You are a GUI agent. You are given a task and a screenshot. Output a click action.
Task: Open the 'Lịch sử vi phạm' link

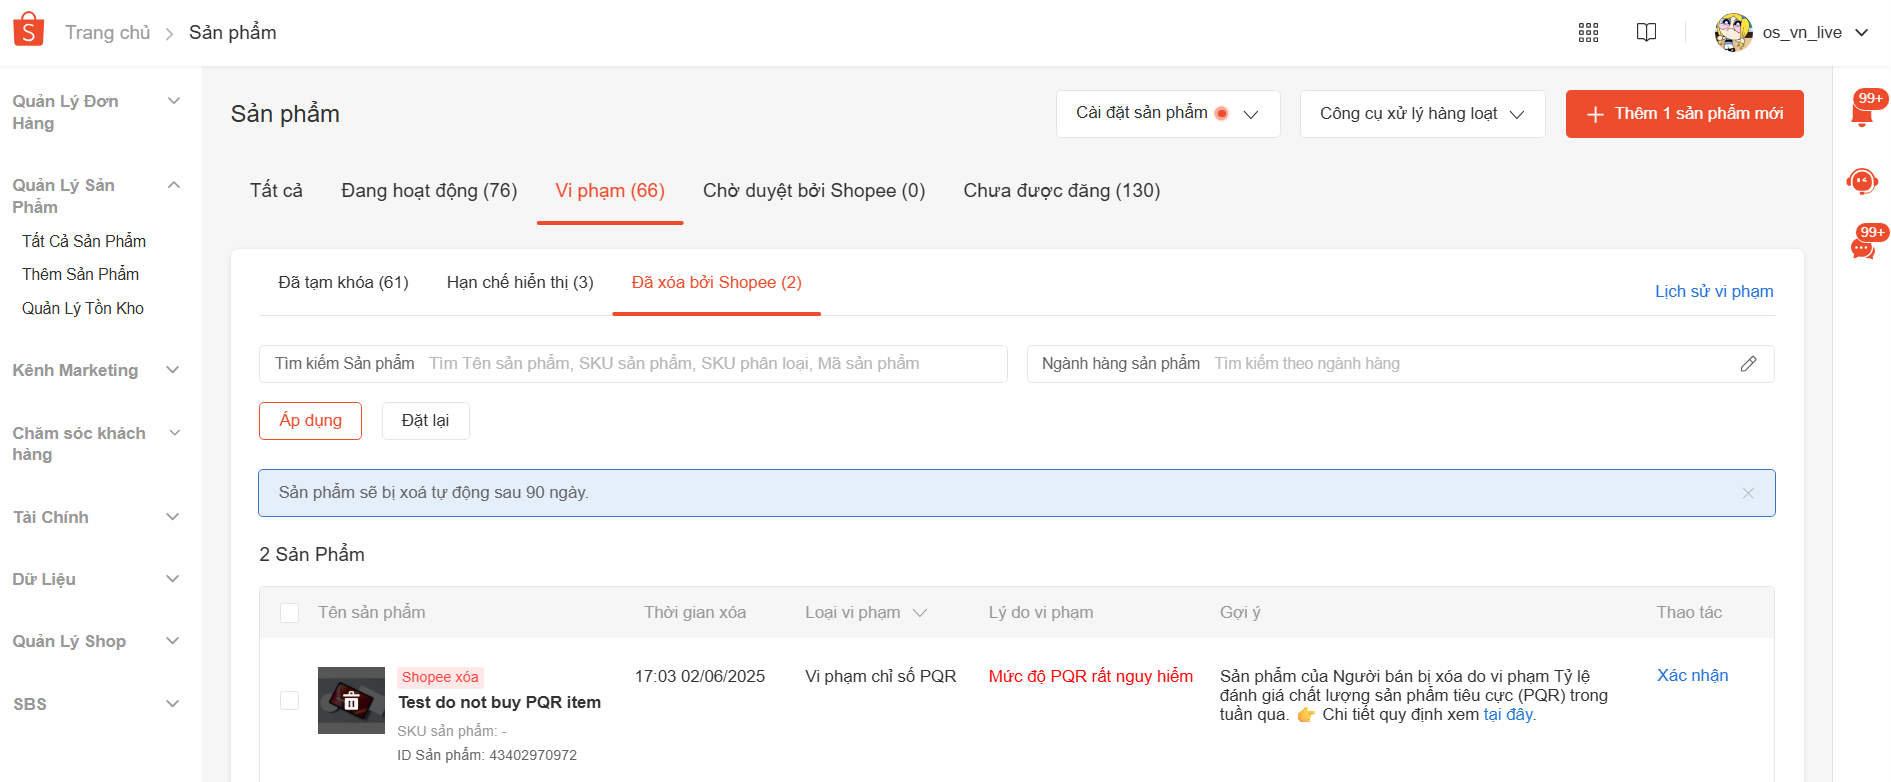click(x=1713, y=292)
